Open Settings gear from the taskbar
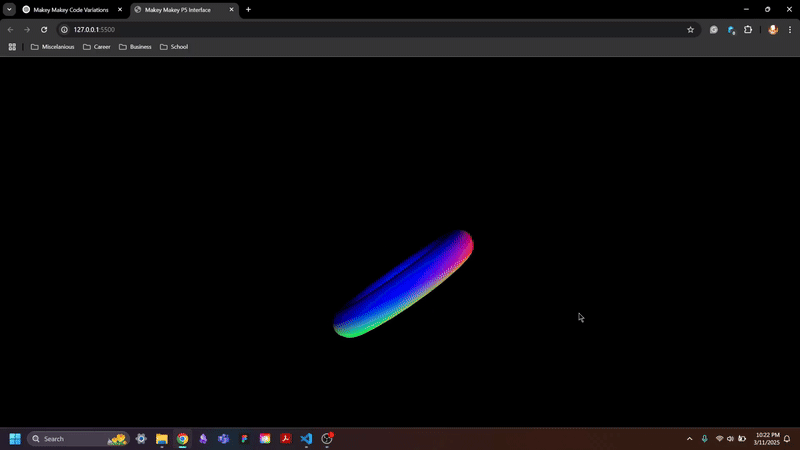The height and width of the screenshot is (450, 800). (x=141, y=439)
